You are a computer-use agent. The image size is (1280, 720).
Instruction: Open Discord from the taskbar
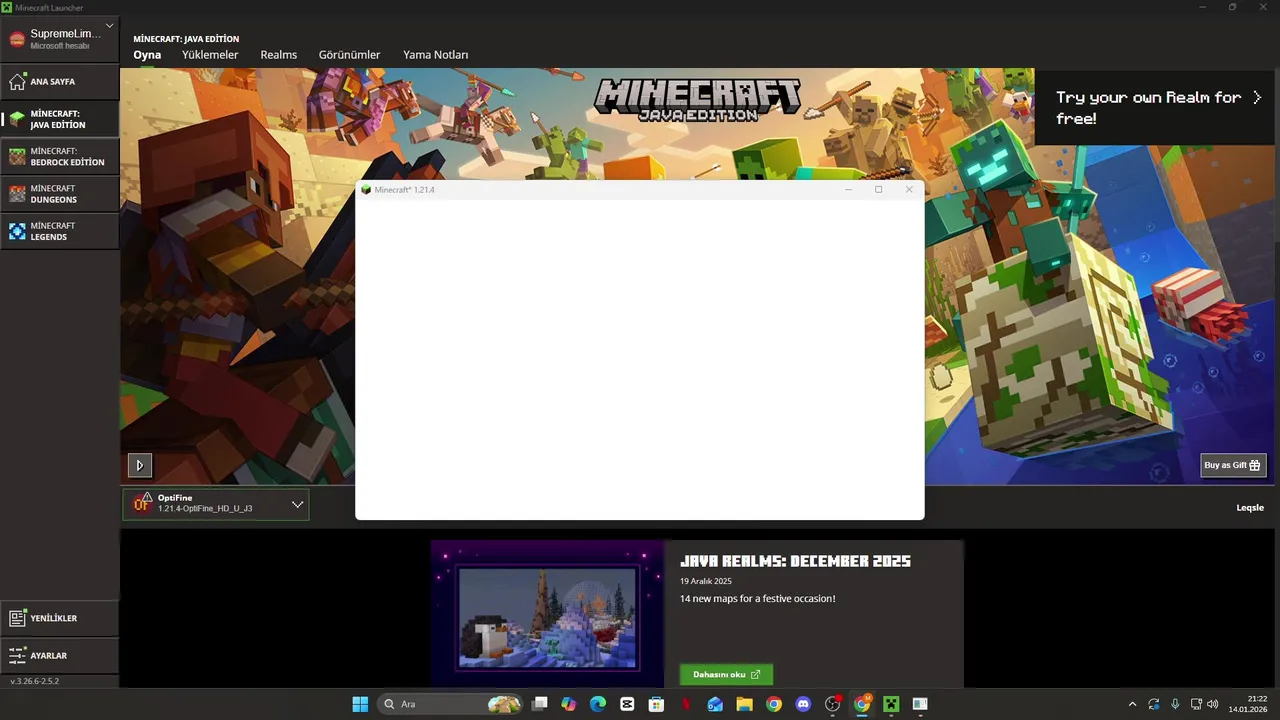point(803,704)
